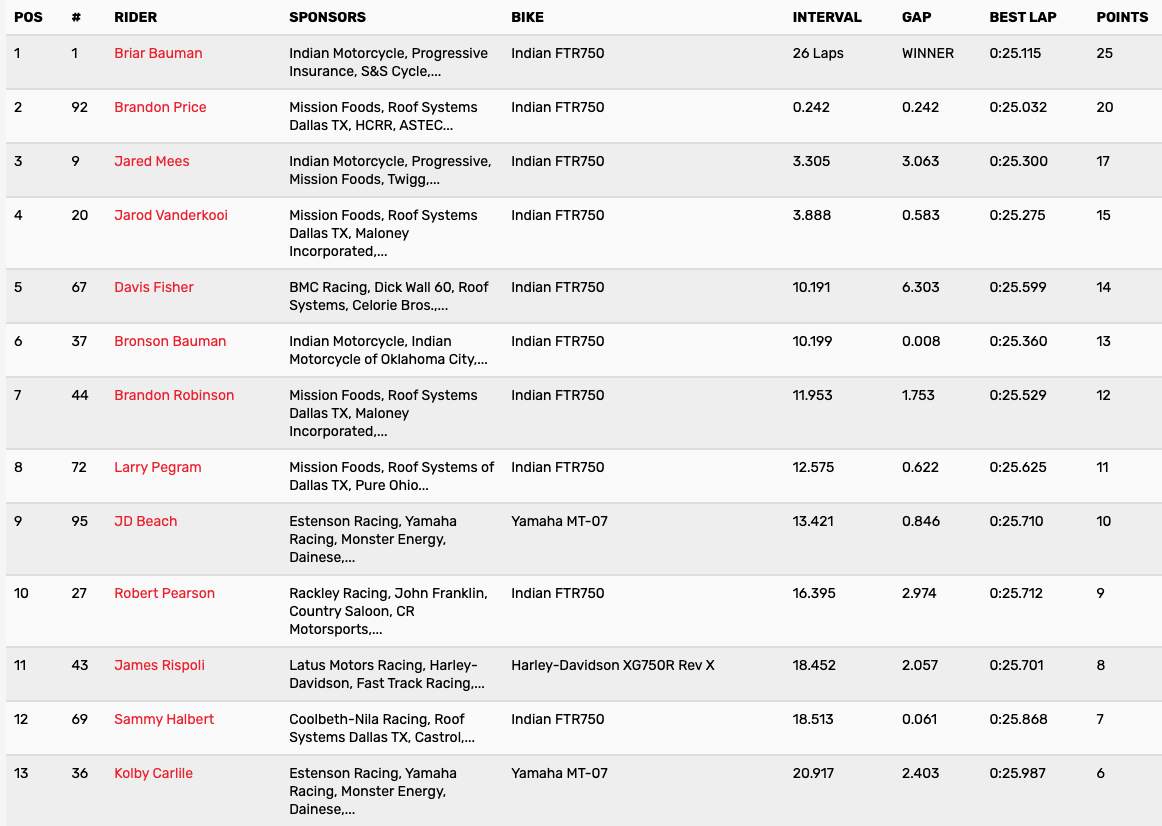The image size is (1162, 826).
Task: Click the POINTS column header
Action: pos(1122,17)
